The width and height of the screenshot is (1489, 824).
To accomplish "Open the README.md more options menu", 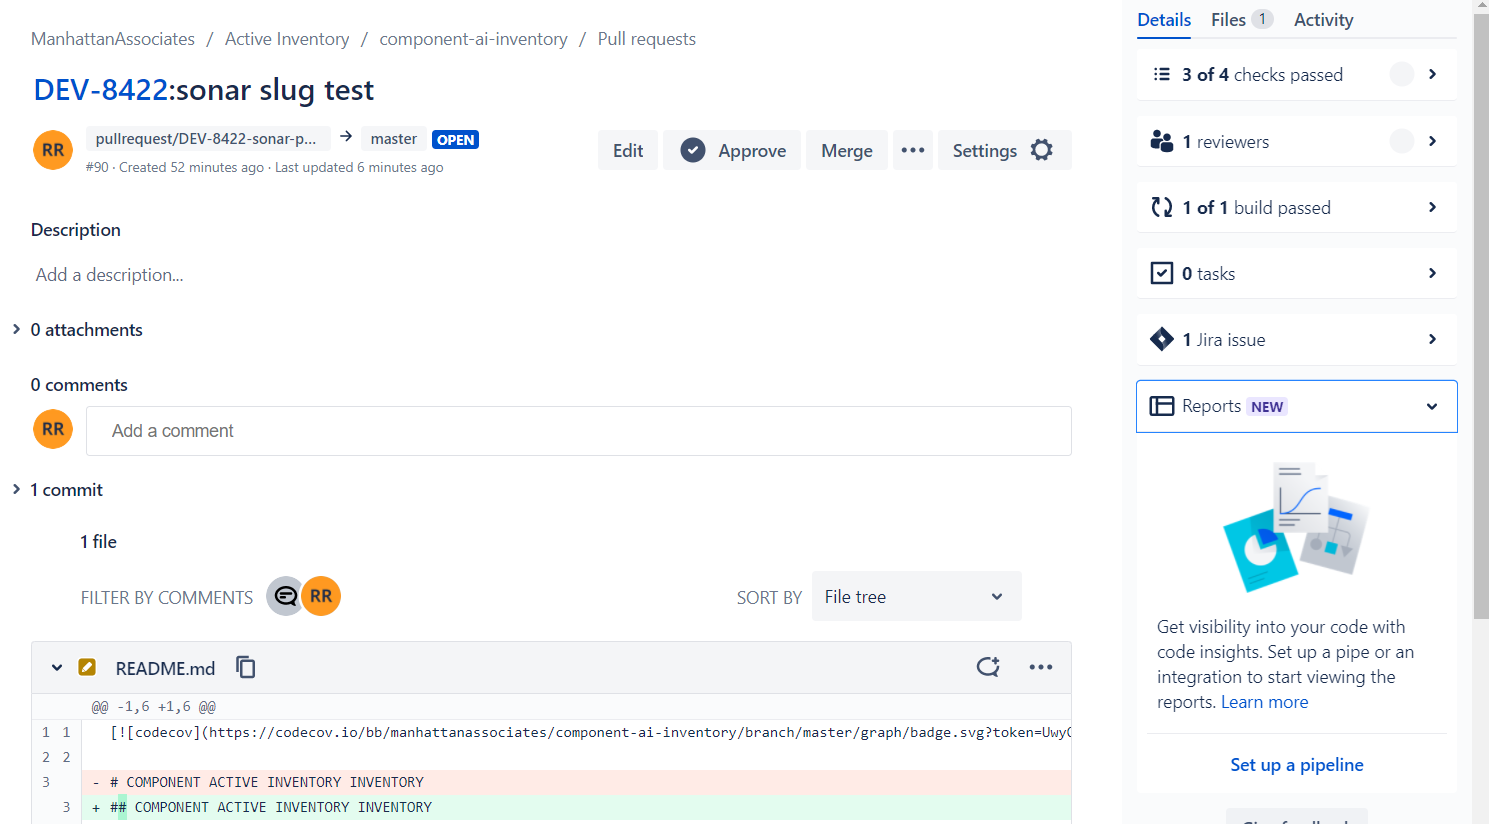I will [x=1041, y=667].
